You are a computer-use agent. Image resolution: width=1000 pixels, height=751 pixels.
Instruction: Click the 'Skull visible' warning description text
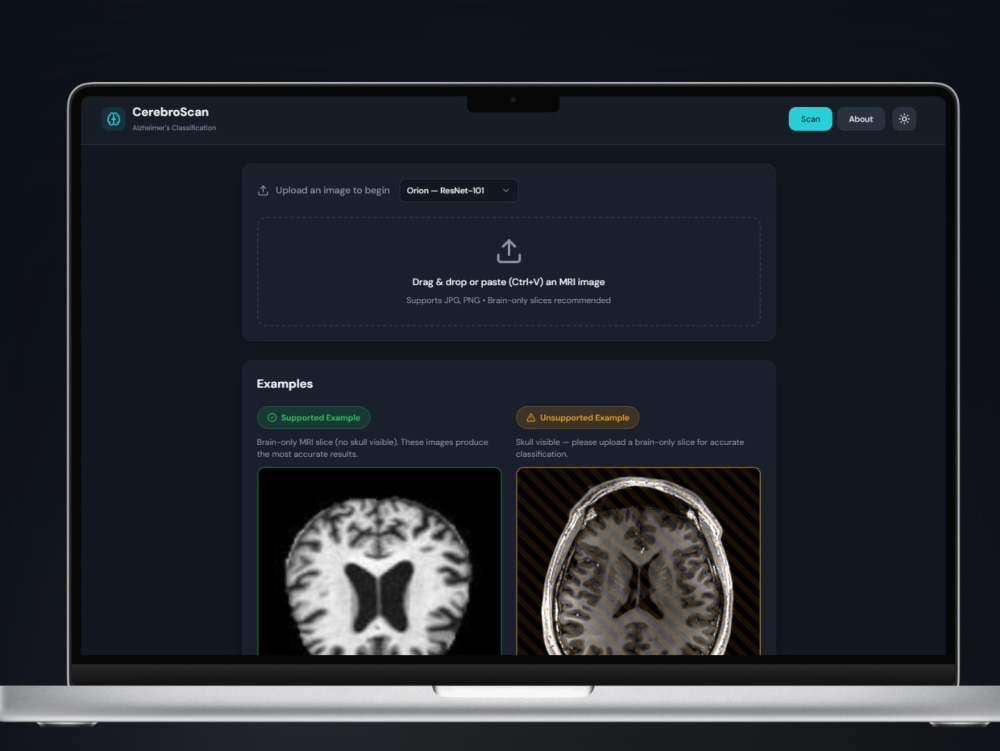click(x=629, y=448)
